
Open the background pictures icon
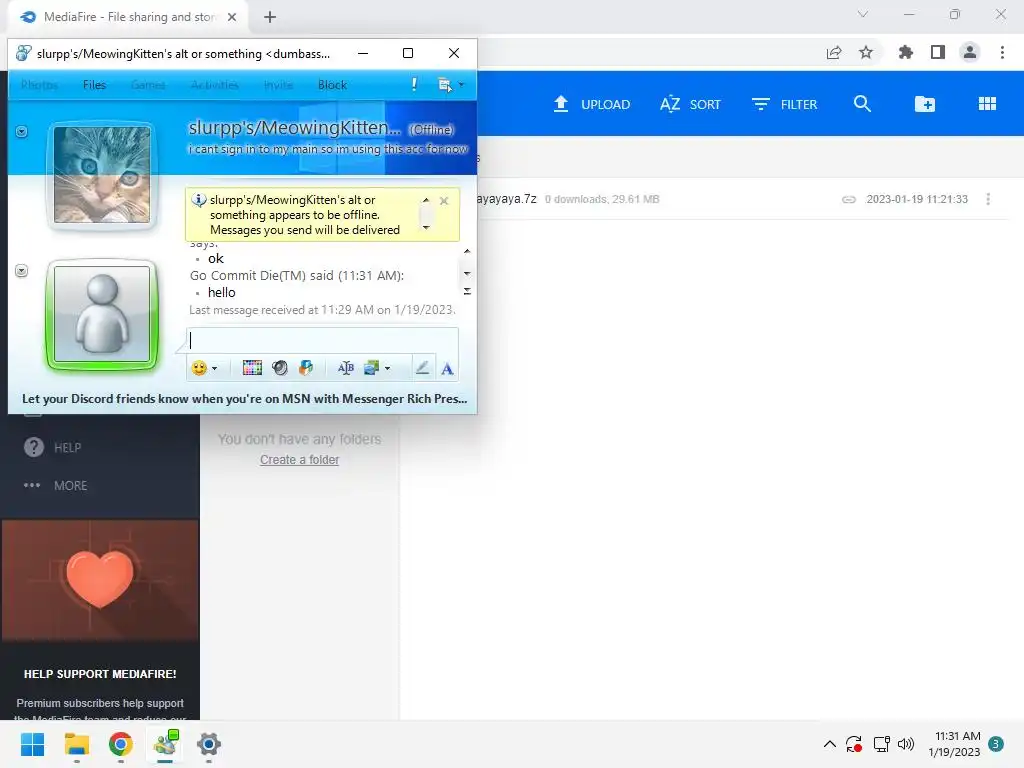coord(372,368)
